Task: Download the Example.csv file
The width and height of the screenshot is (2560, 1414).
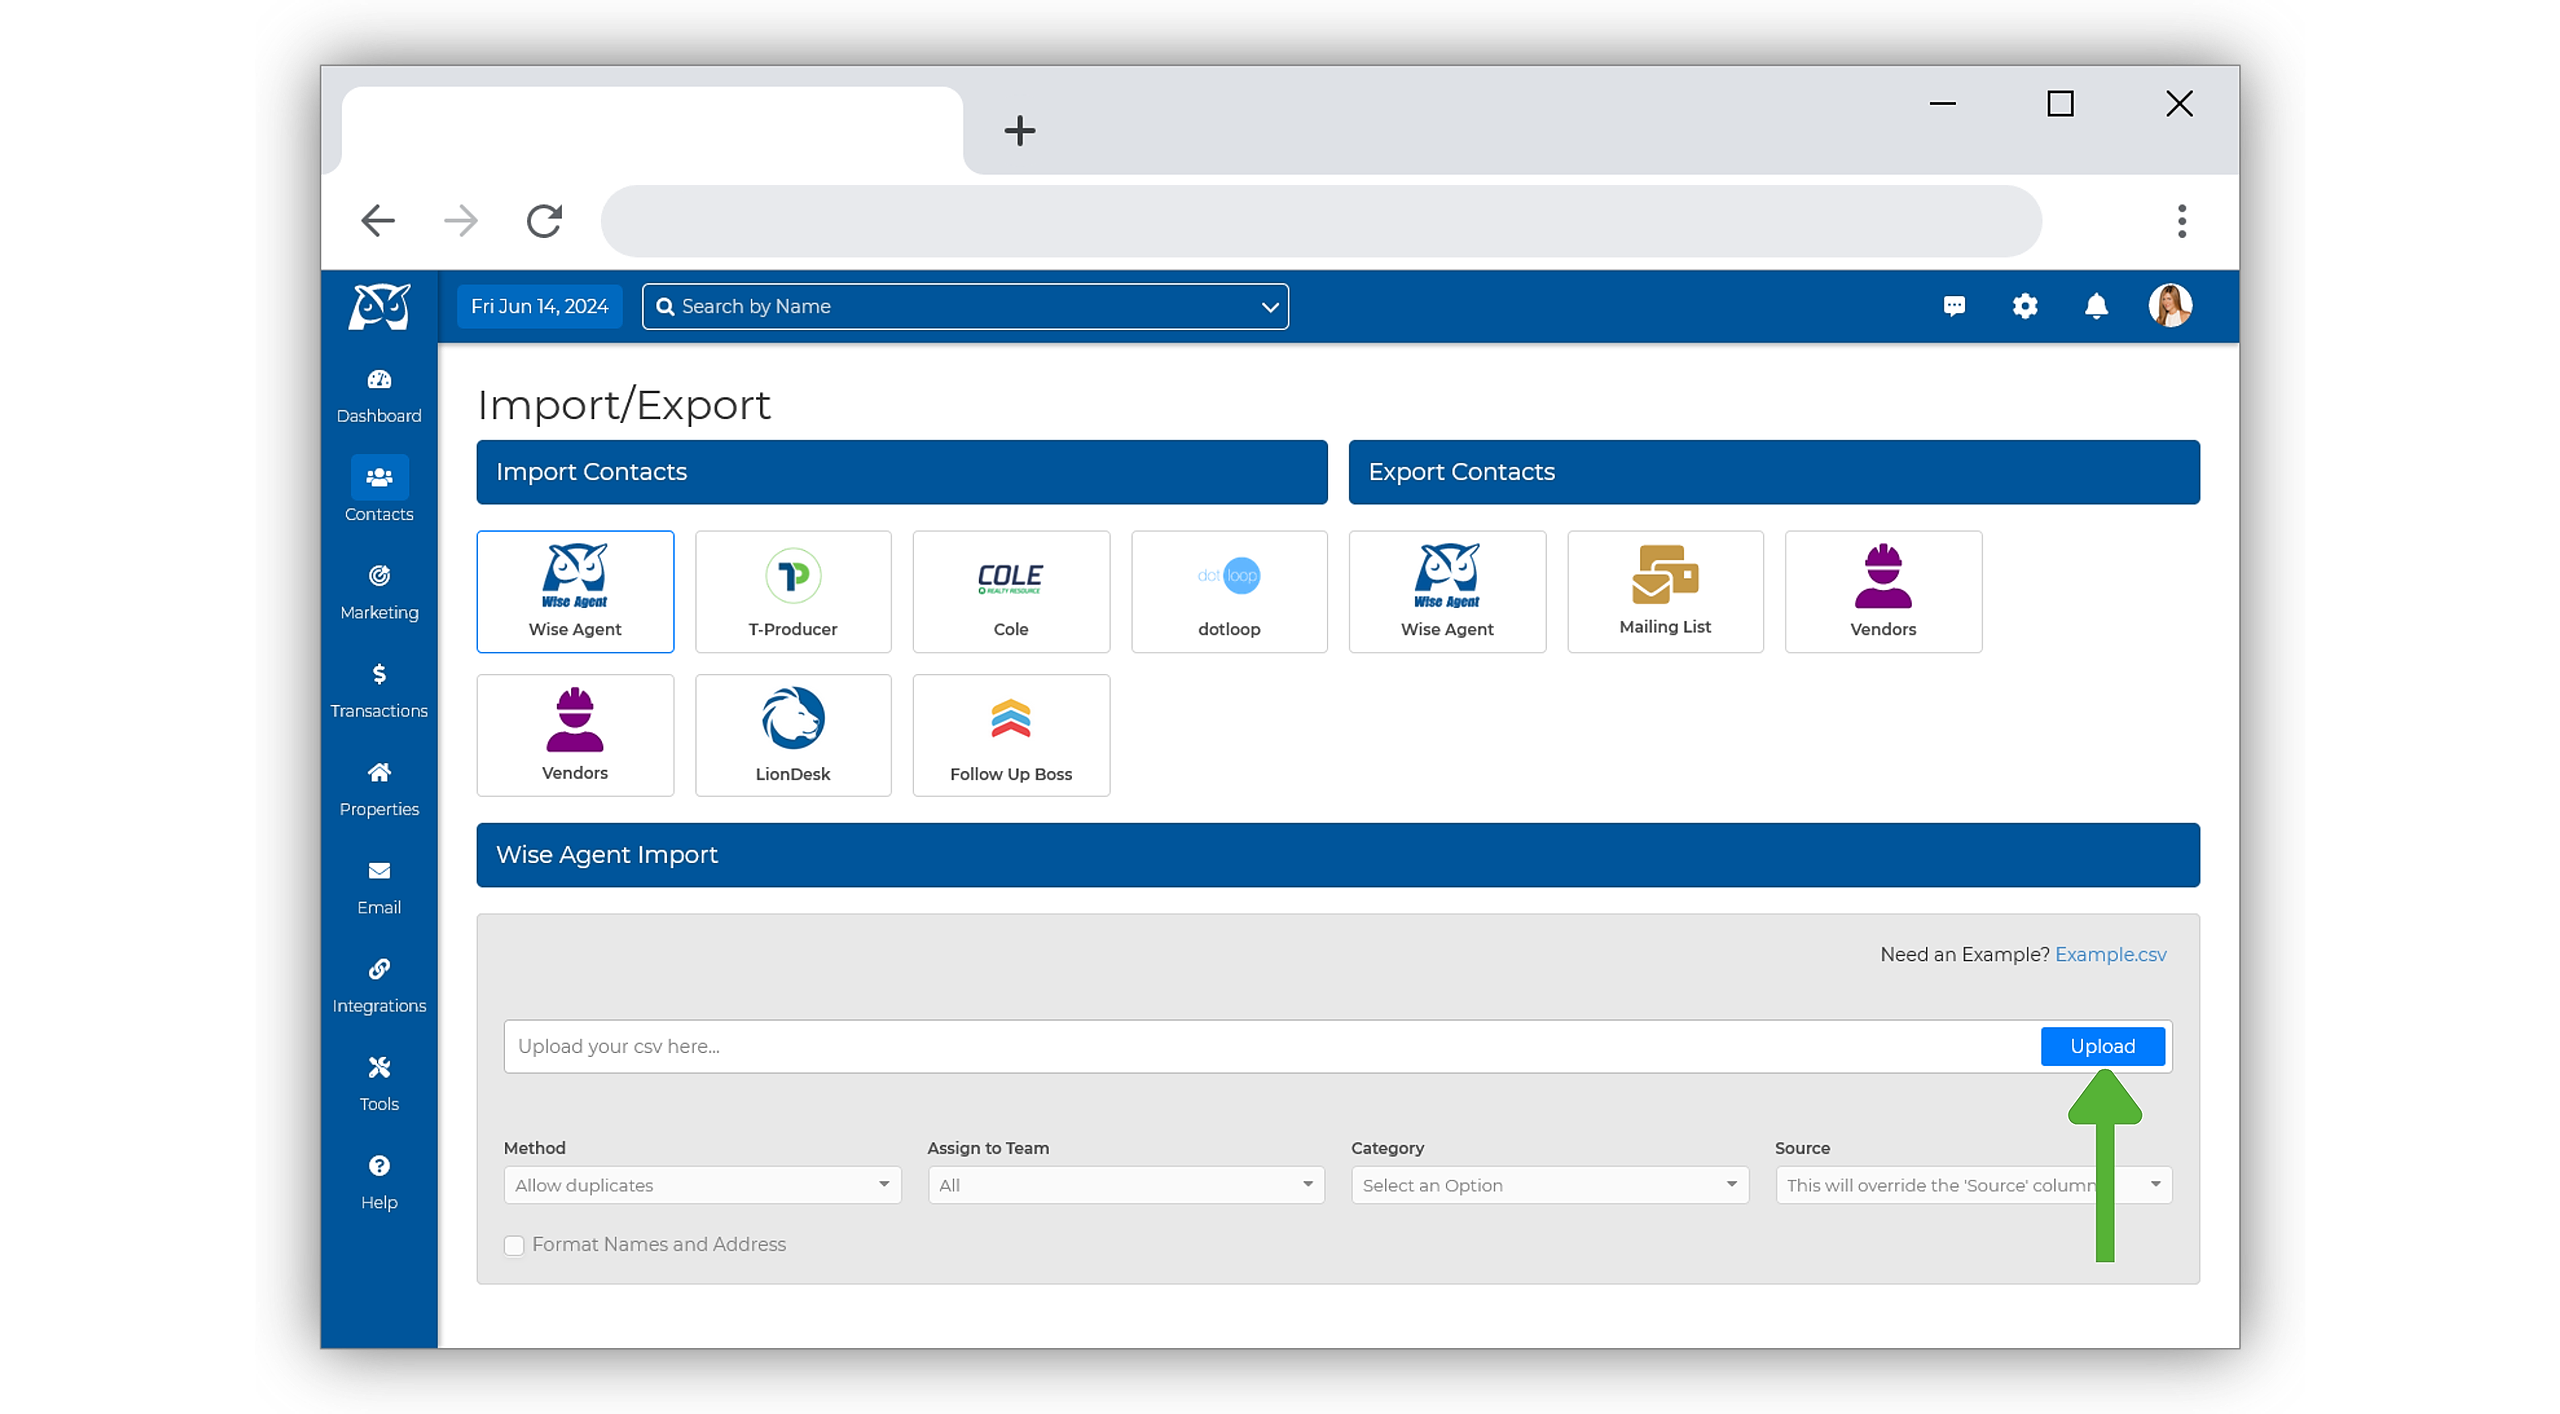Action: pyautogui.click(x=2110, y=954)
